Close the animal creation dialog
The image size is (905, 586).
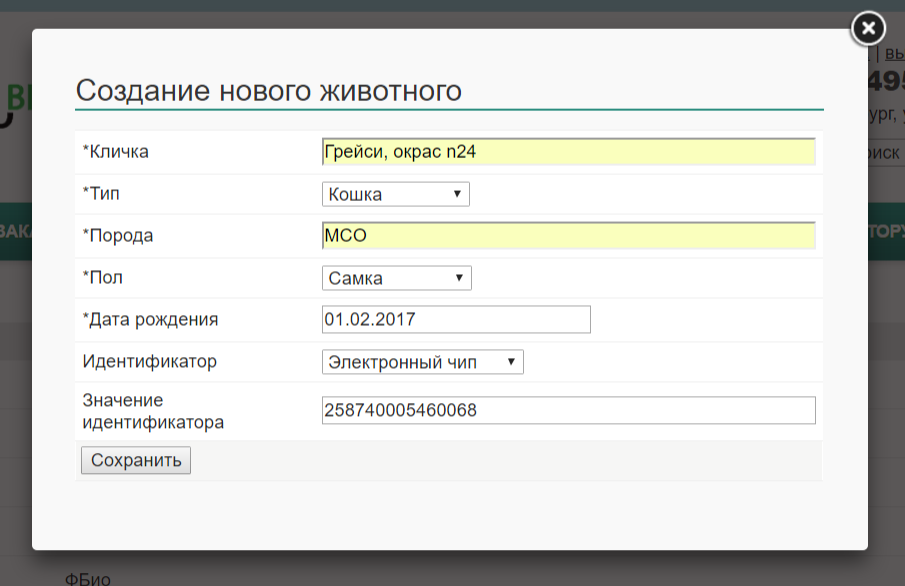(x=867, y=28)
